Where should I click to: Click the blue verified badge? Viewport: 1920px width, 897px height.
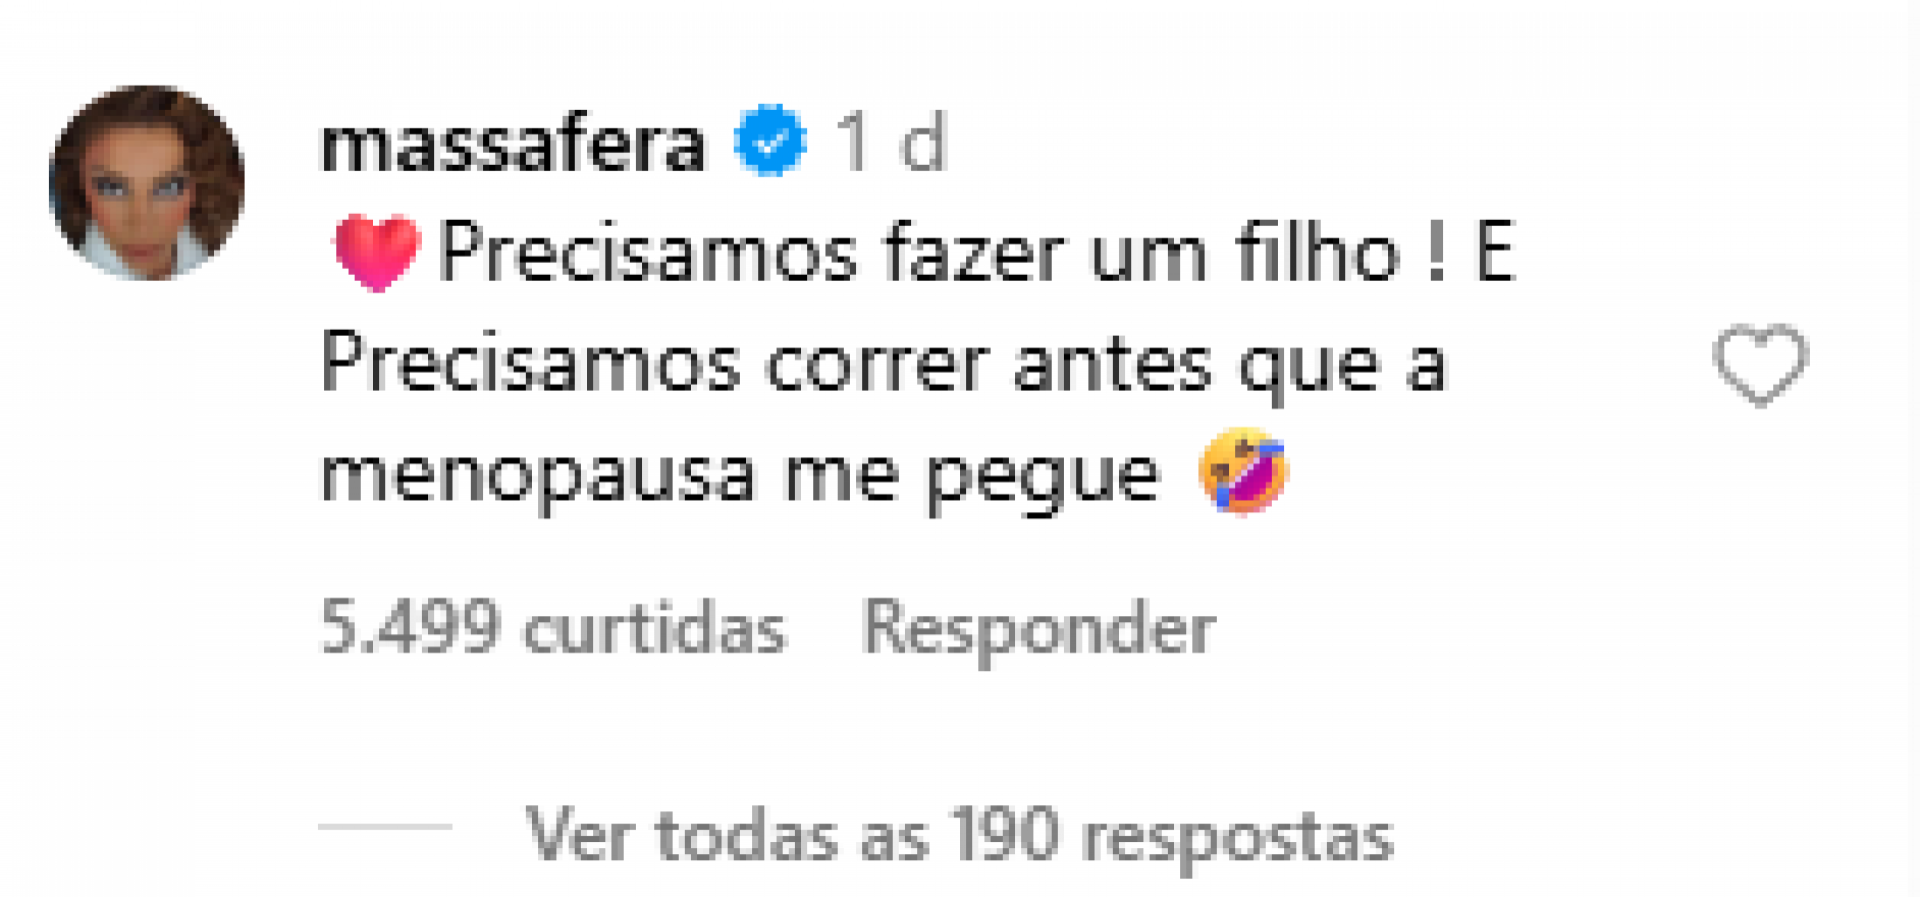(x=769, y=142)
